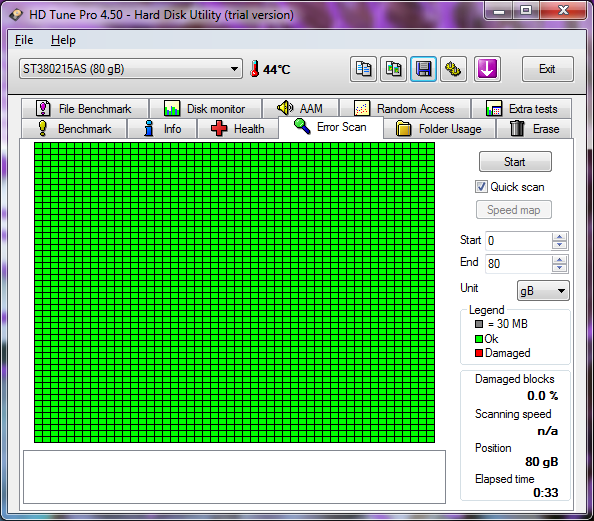Open the File menu
This screenshot has width=594, height=521.
(24, 40)
